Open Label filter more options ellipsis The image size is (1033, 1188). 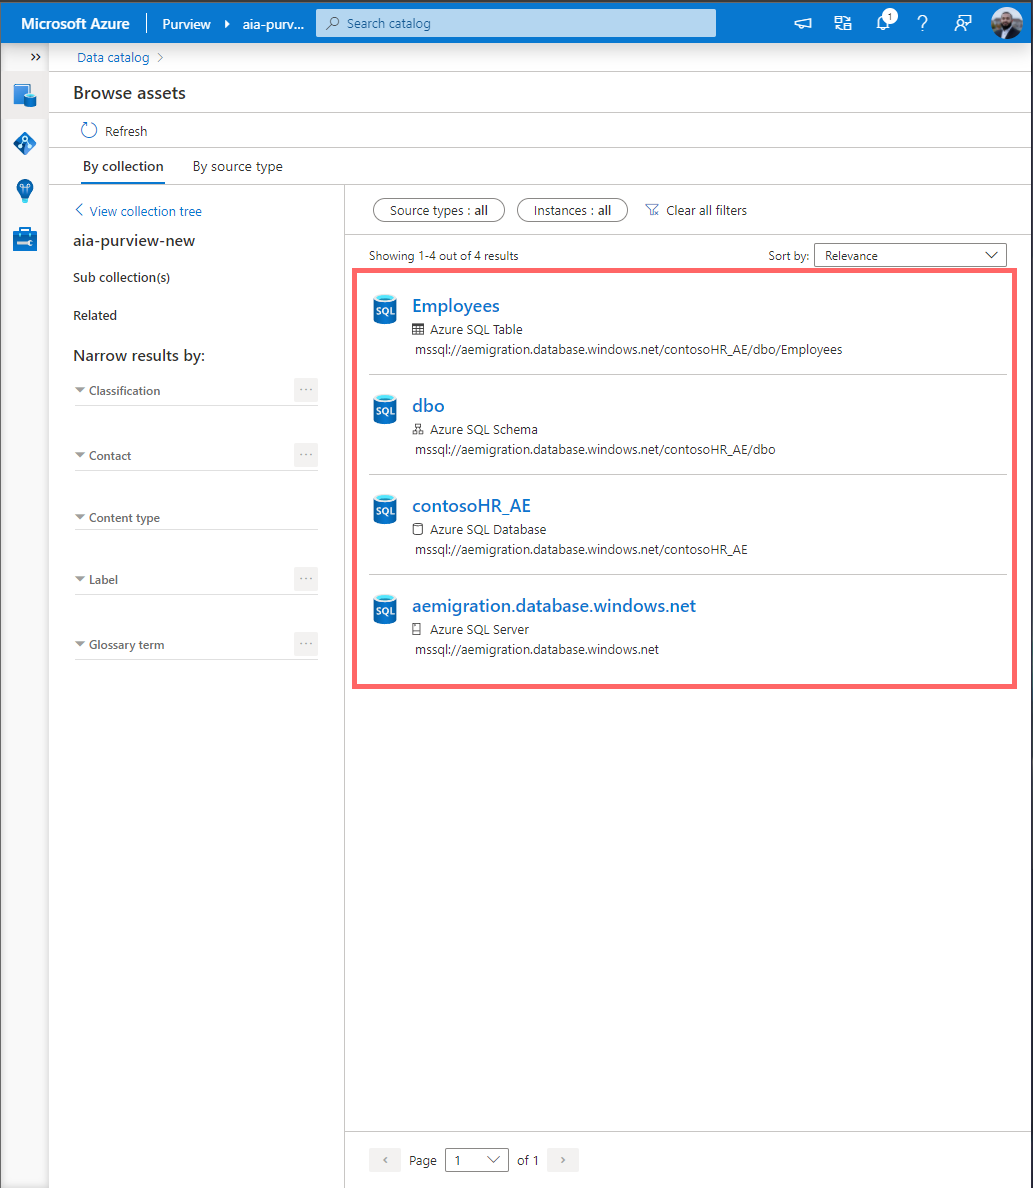pos(306,579)
